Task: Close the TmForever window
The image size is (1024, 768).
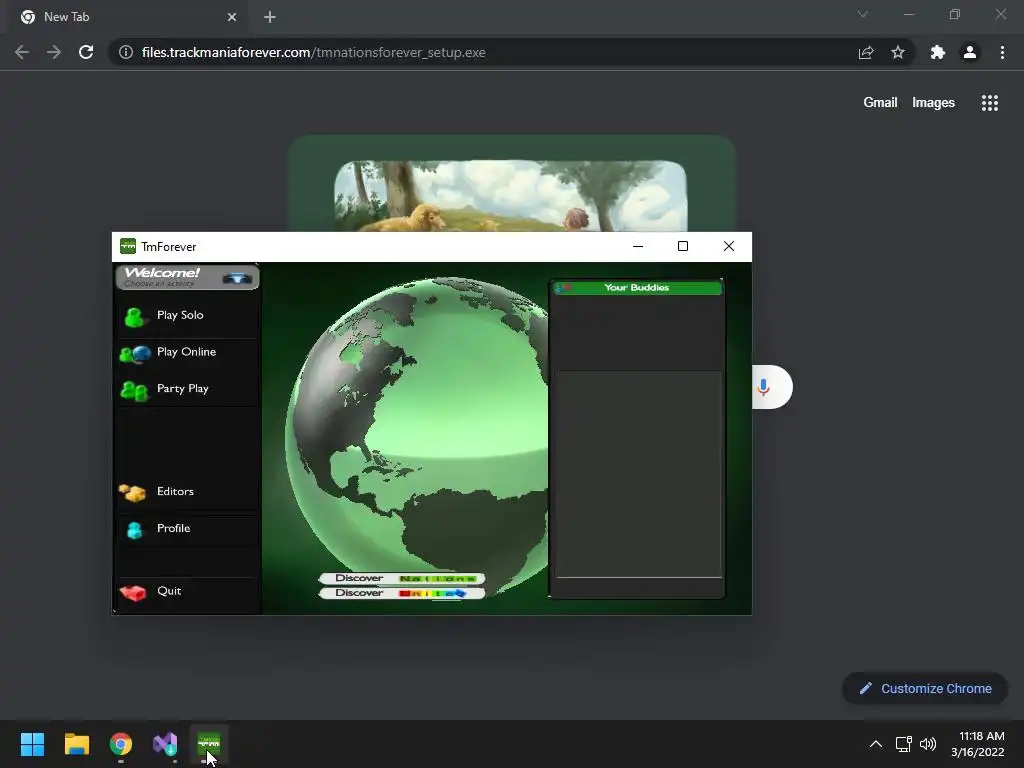Action: [x=729, y=246]
